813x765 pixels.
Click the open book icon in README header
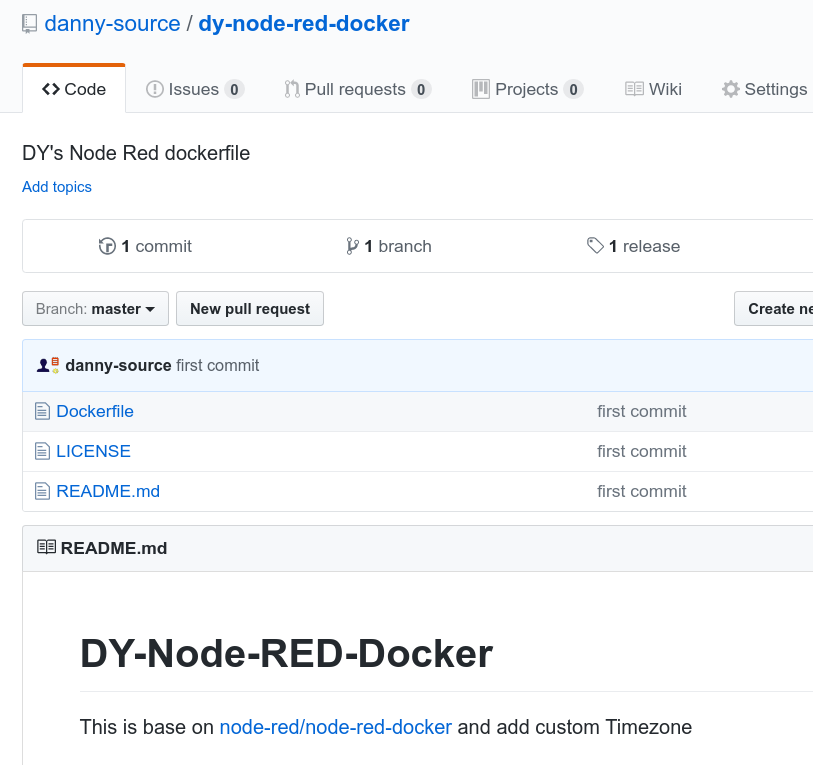pos(46,548)
